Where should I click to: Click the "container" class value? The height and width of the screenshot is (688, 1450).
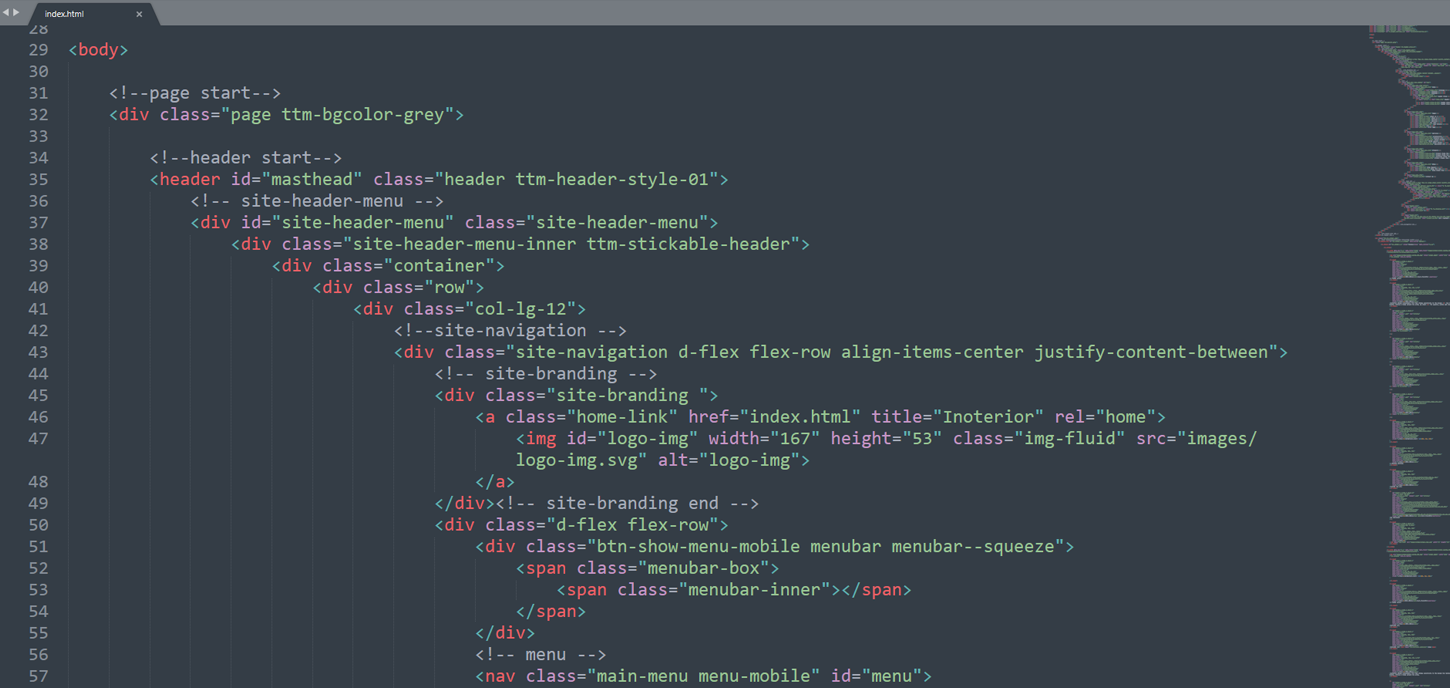pyautogui.click(x=444, y=266)
